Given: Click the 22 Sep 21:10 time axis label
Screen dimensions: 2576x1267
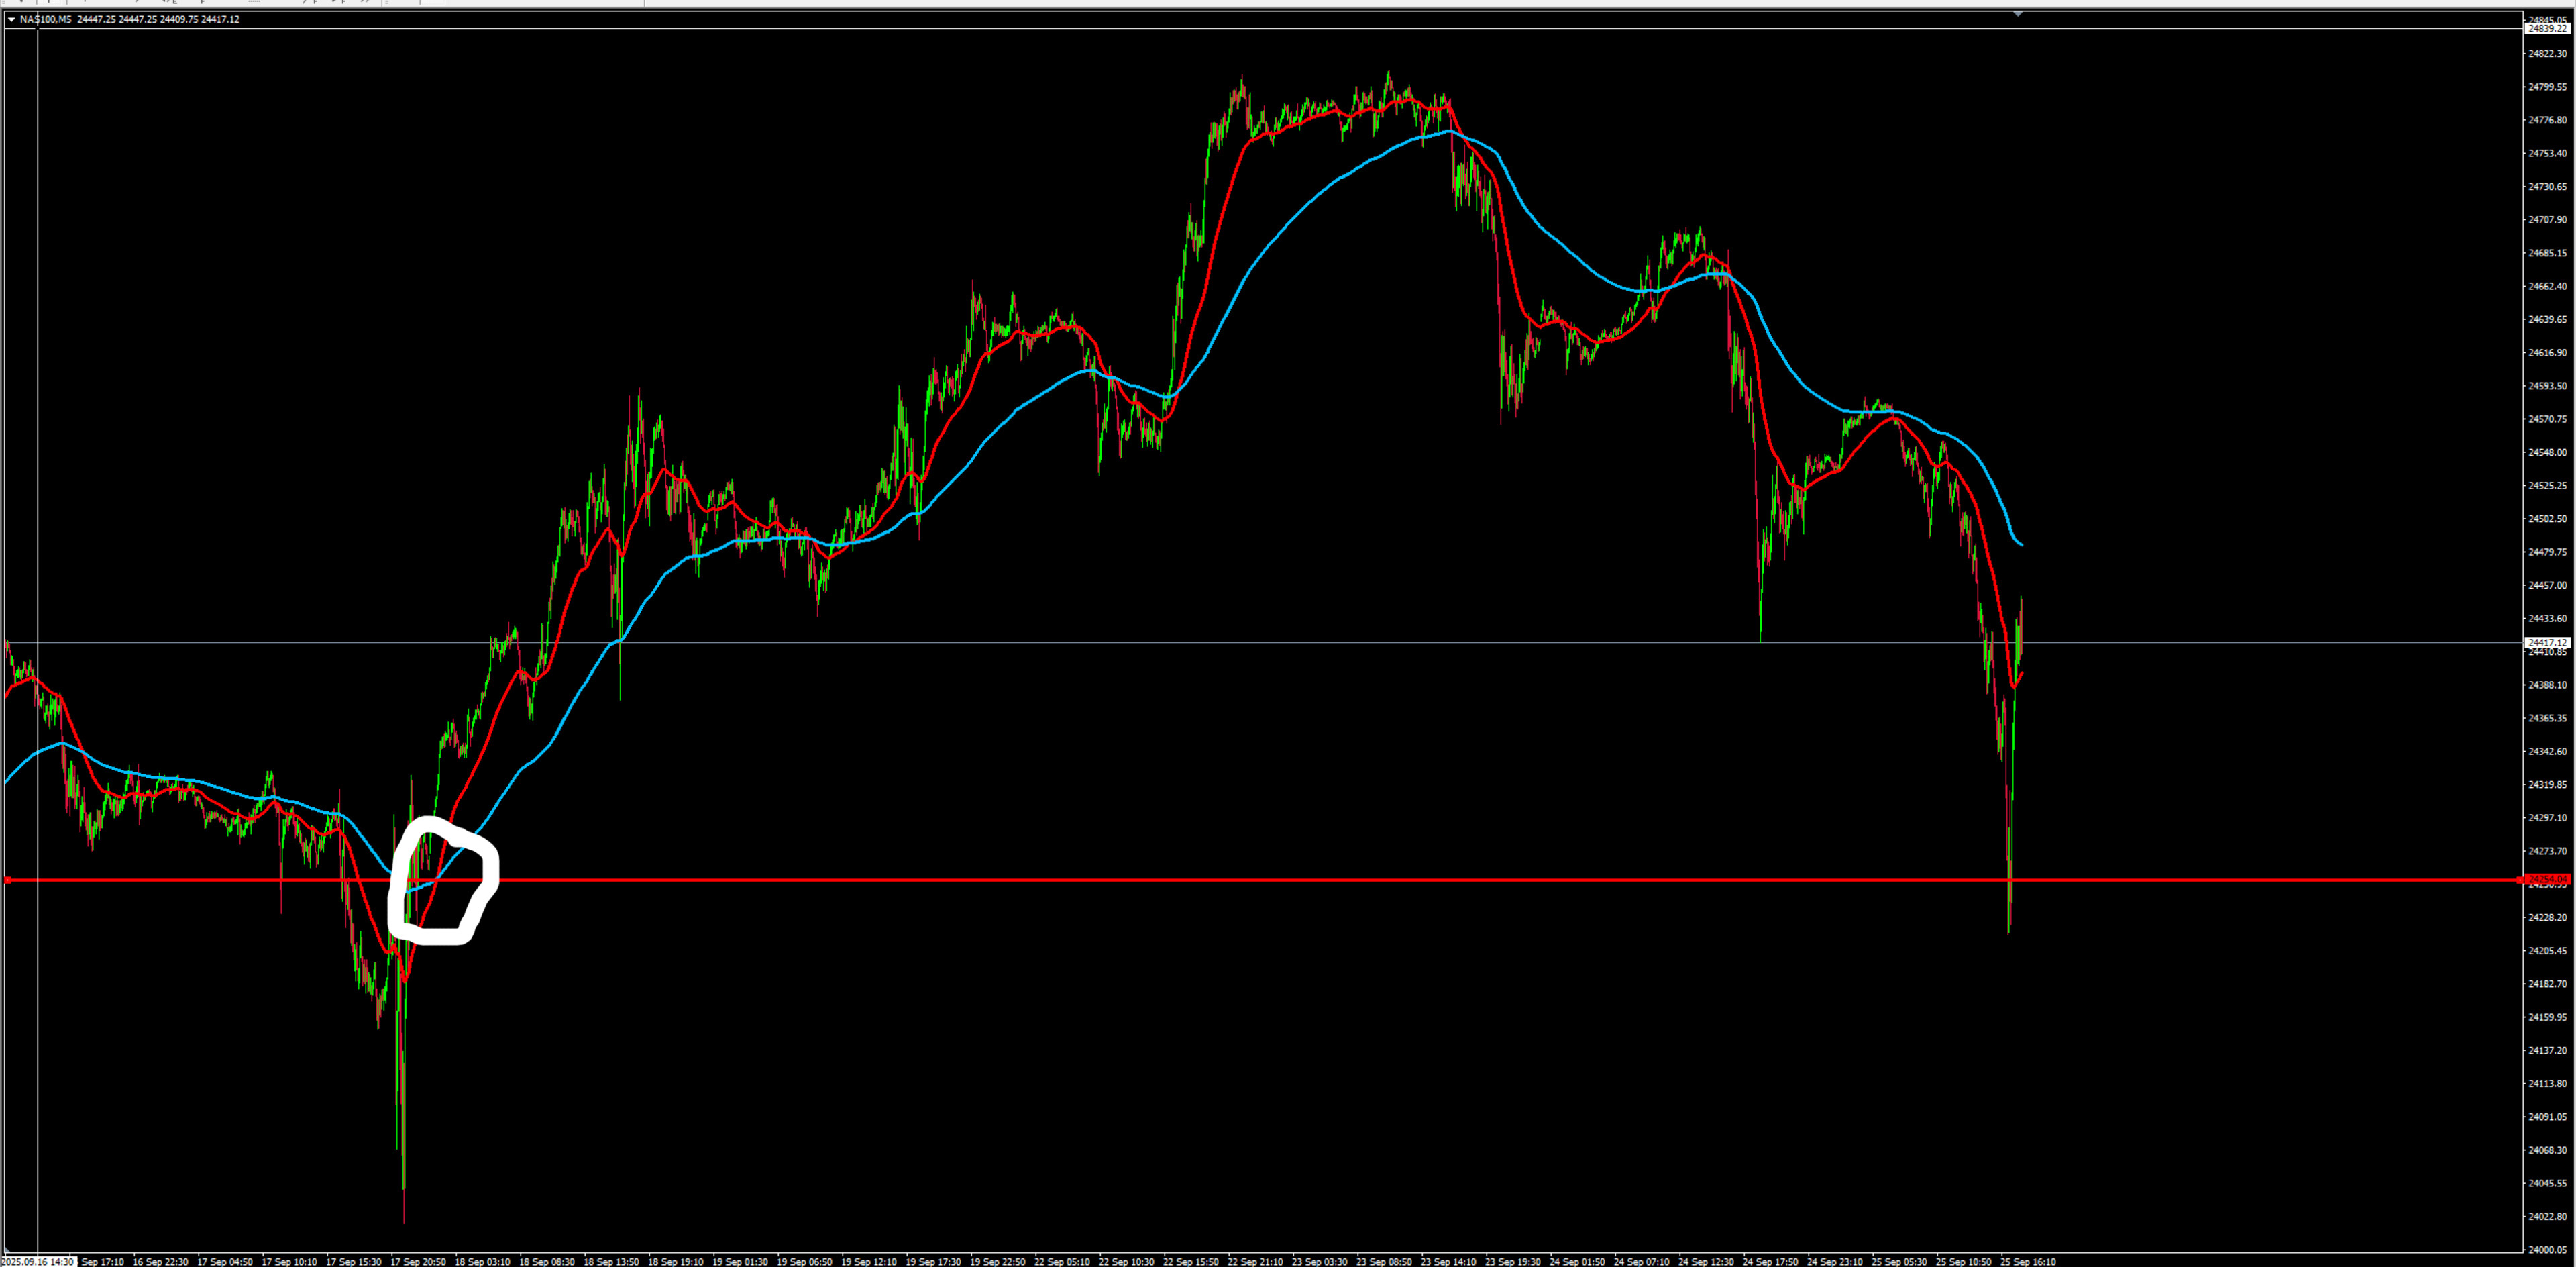Looking at the screenshot, I should (1255, 1261).
